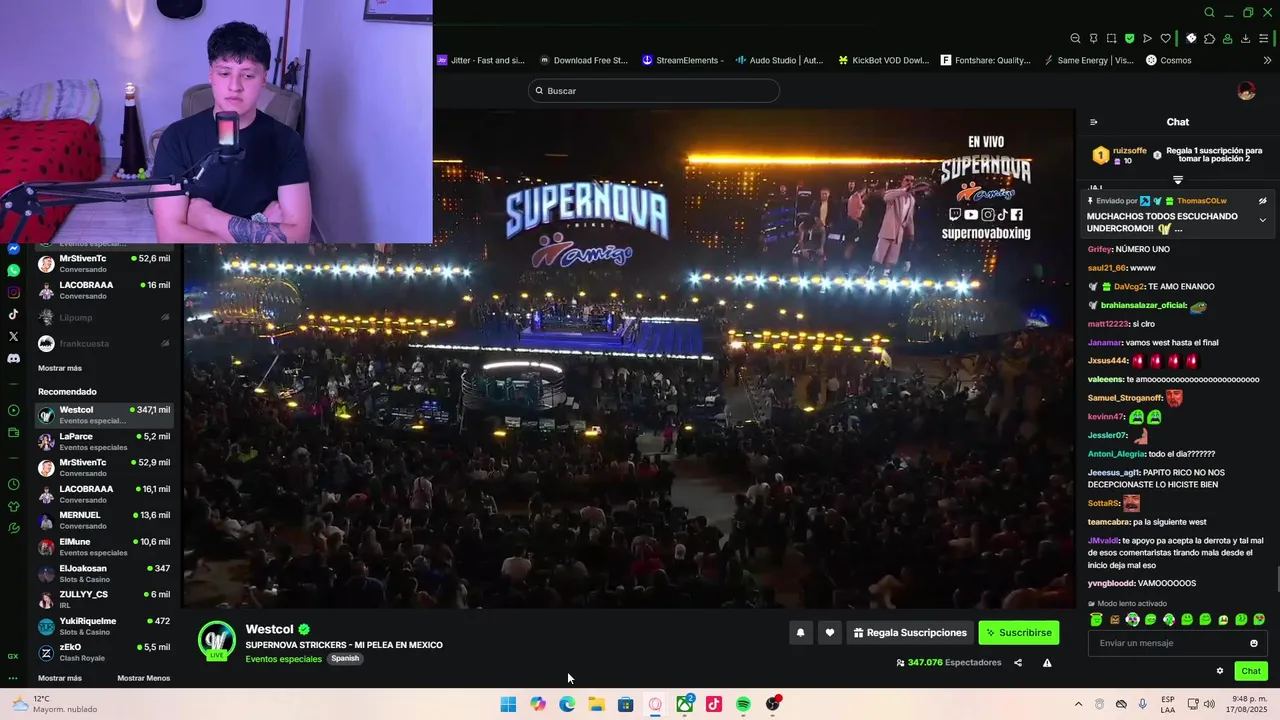Click the zoom-out magnifier icon in toolbar
The image size is (1280, 720).
point(1075,38)
